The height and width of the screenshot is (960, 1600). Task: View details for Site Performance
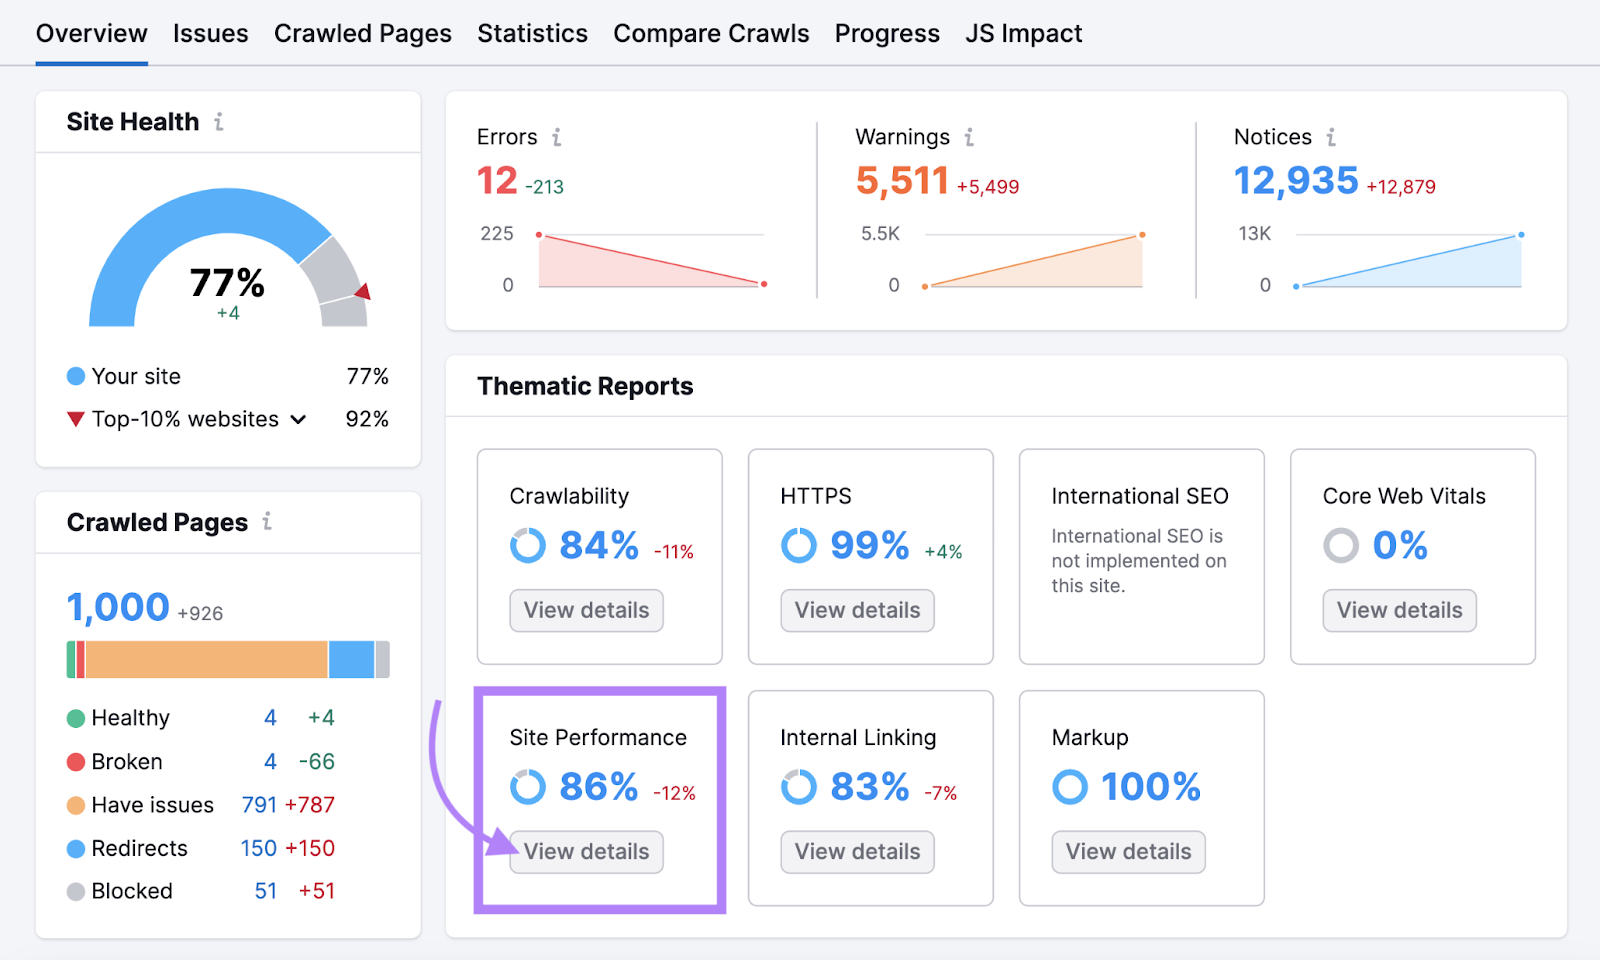[586, 851]
